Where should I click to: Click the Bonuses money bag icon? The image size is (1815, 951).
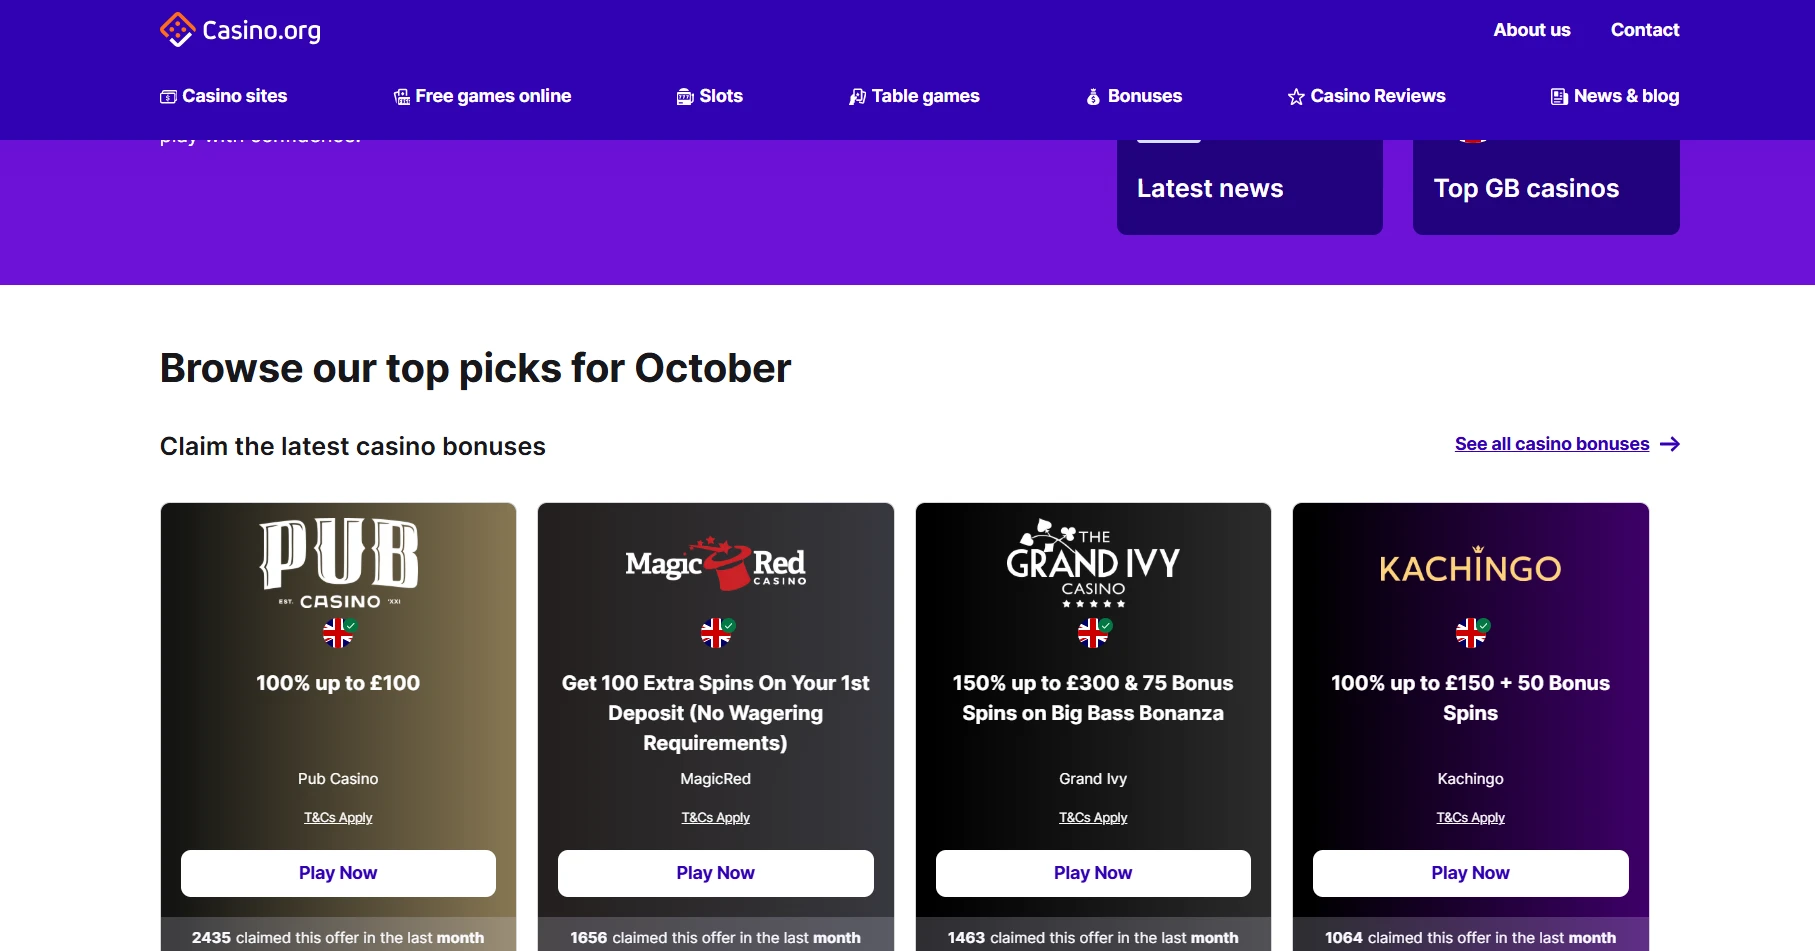[x=1093, y=97]
